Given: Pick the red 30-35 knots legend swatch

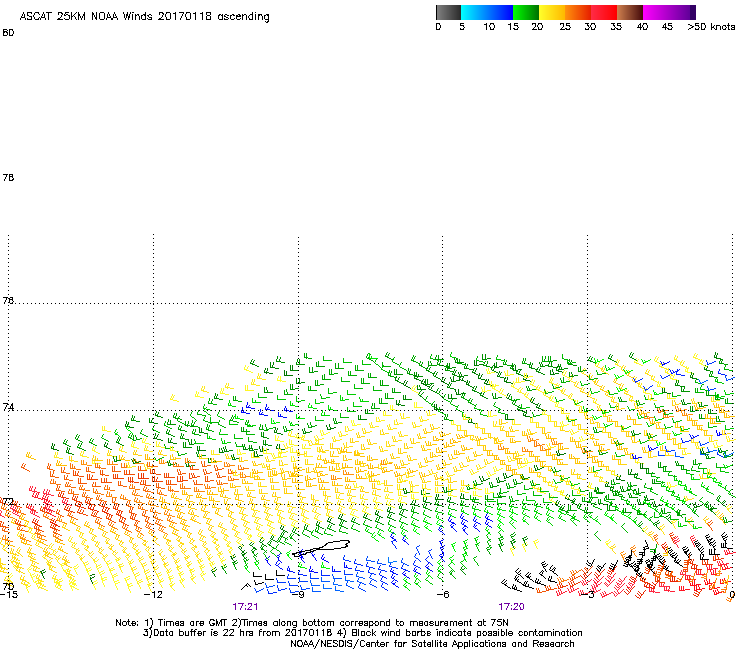Looking at the screenshot, I should (604, 12).
